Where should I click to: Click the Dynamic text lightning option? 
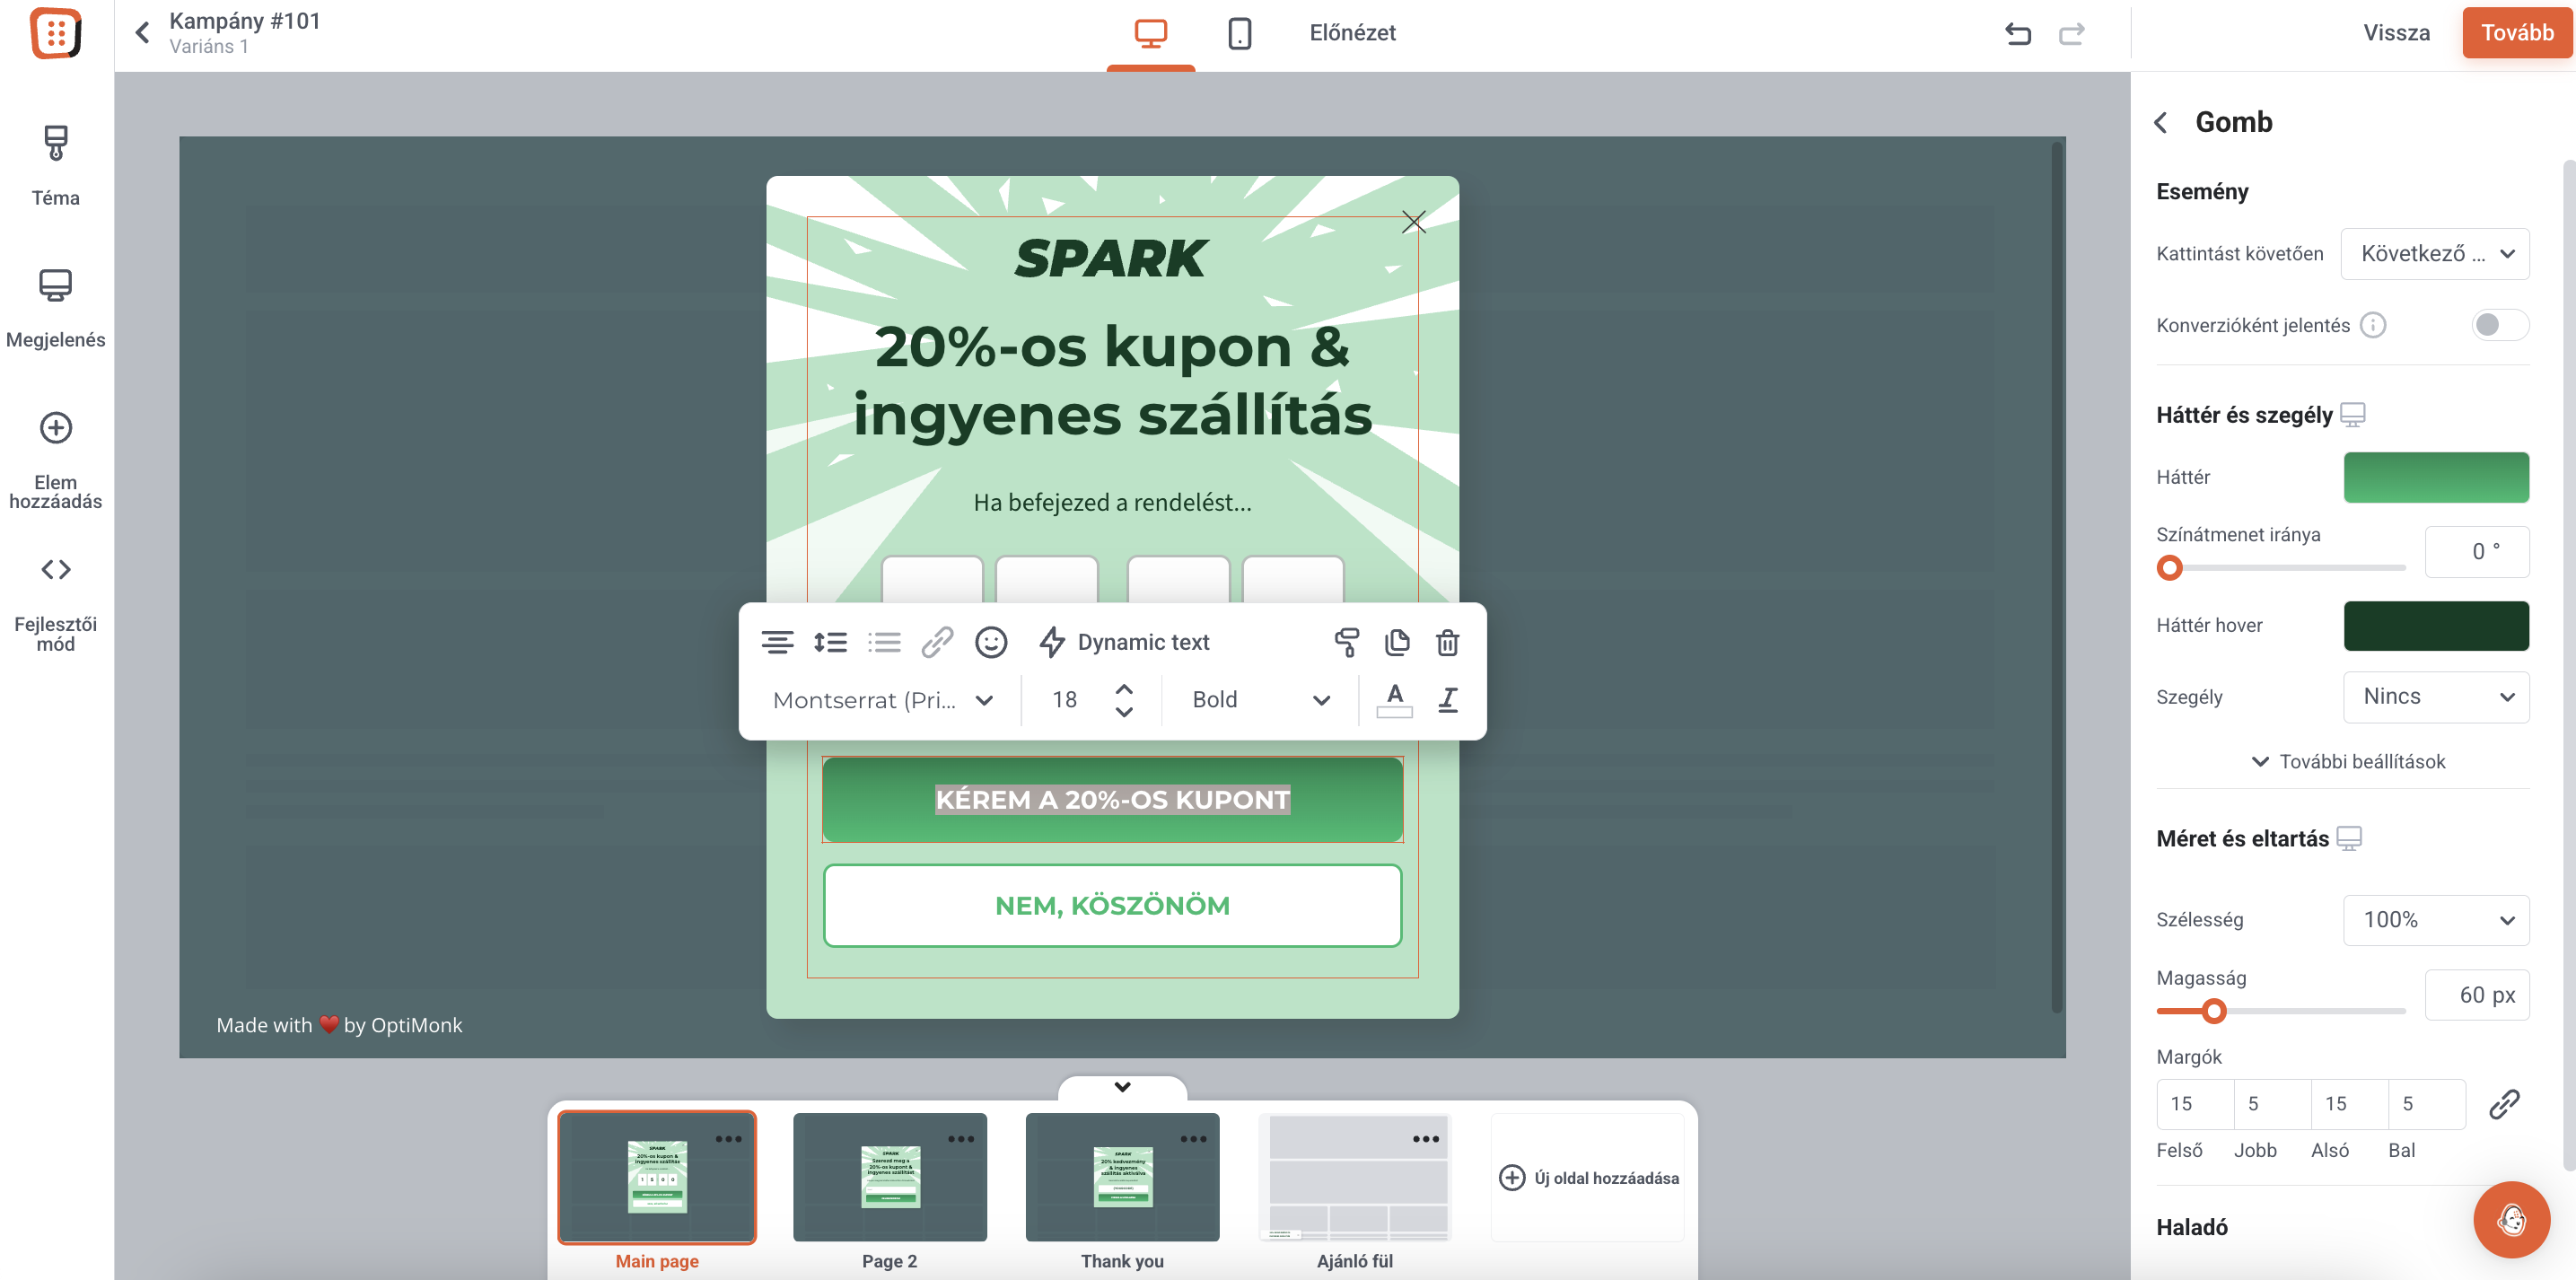point(1124,642)
